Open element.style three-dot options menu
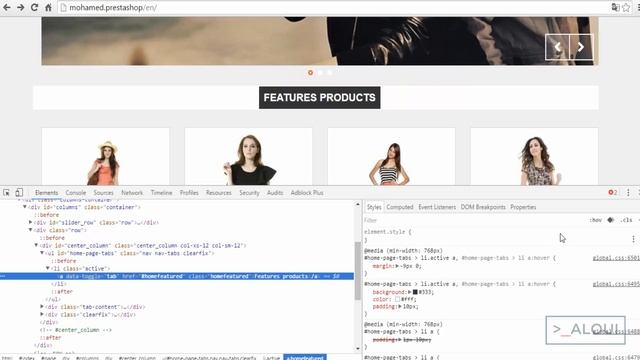This screenshot has height=360, width=640. (x=633, y=239)
